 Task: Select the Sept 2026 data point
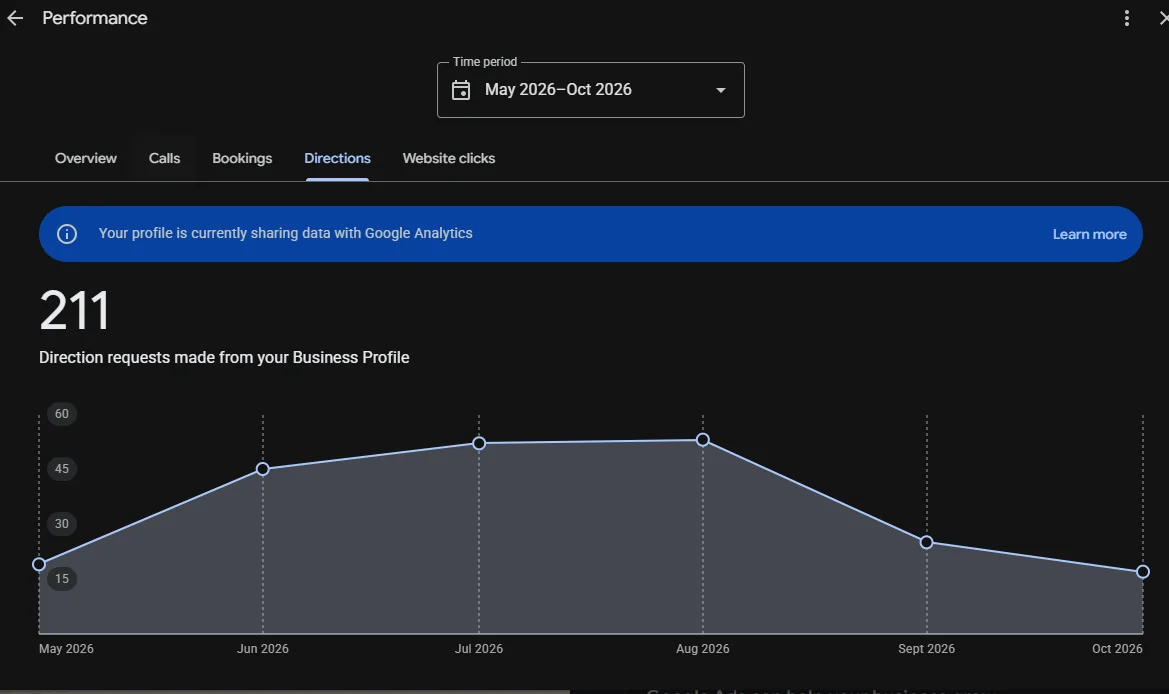926,542
